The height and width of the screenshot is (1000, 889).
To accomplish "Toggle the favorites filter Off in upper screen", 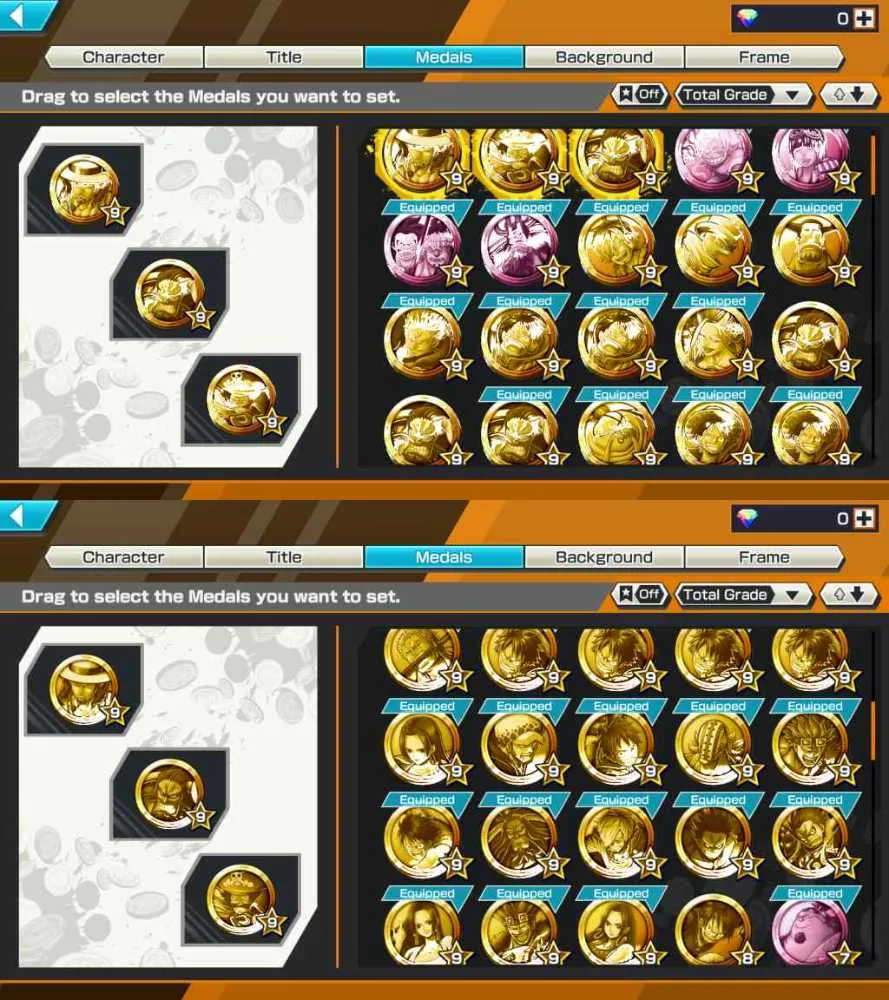I will coord(640,95).
